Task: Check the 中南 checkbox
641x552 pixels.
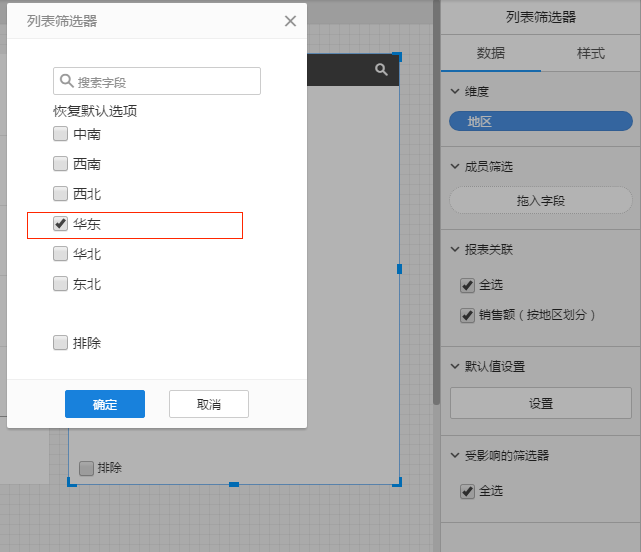Action: 61,134
